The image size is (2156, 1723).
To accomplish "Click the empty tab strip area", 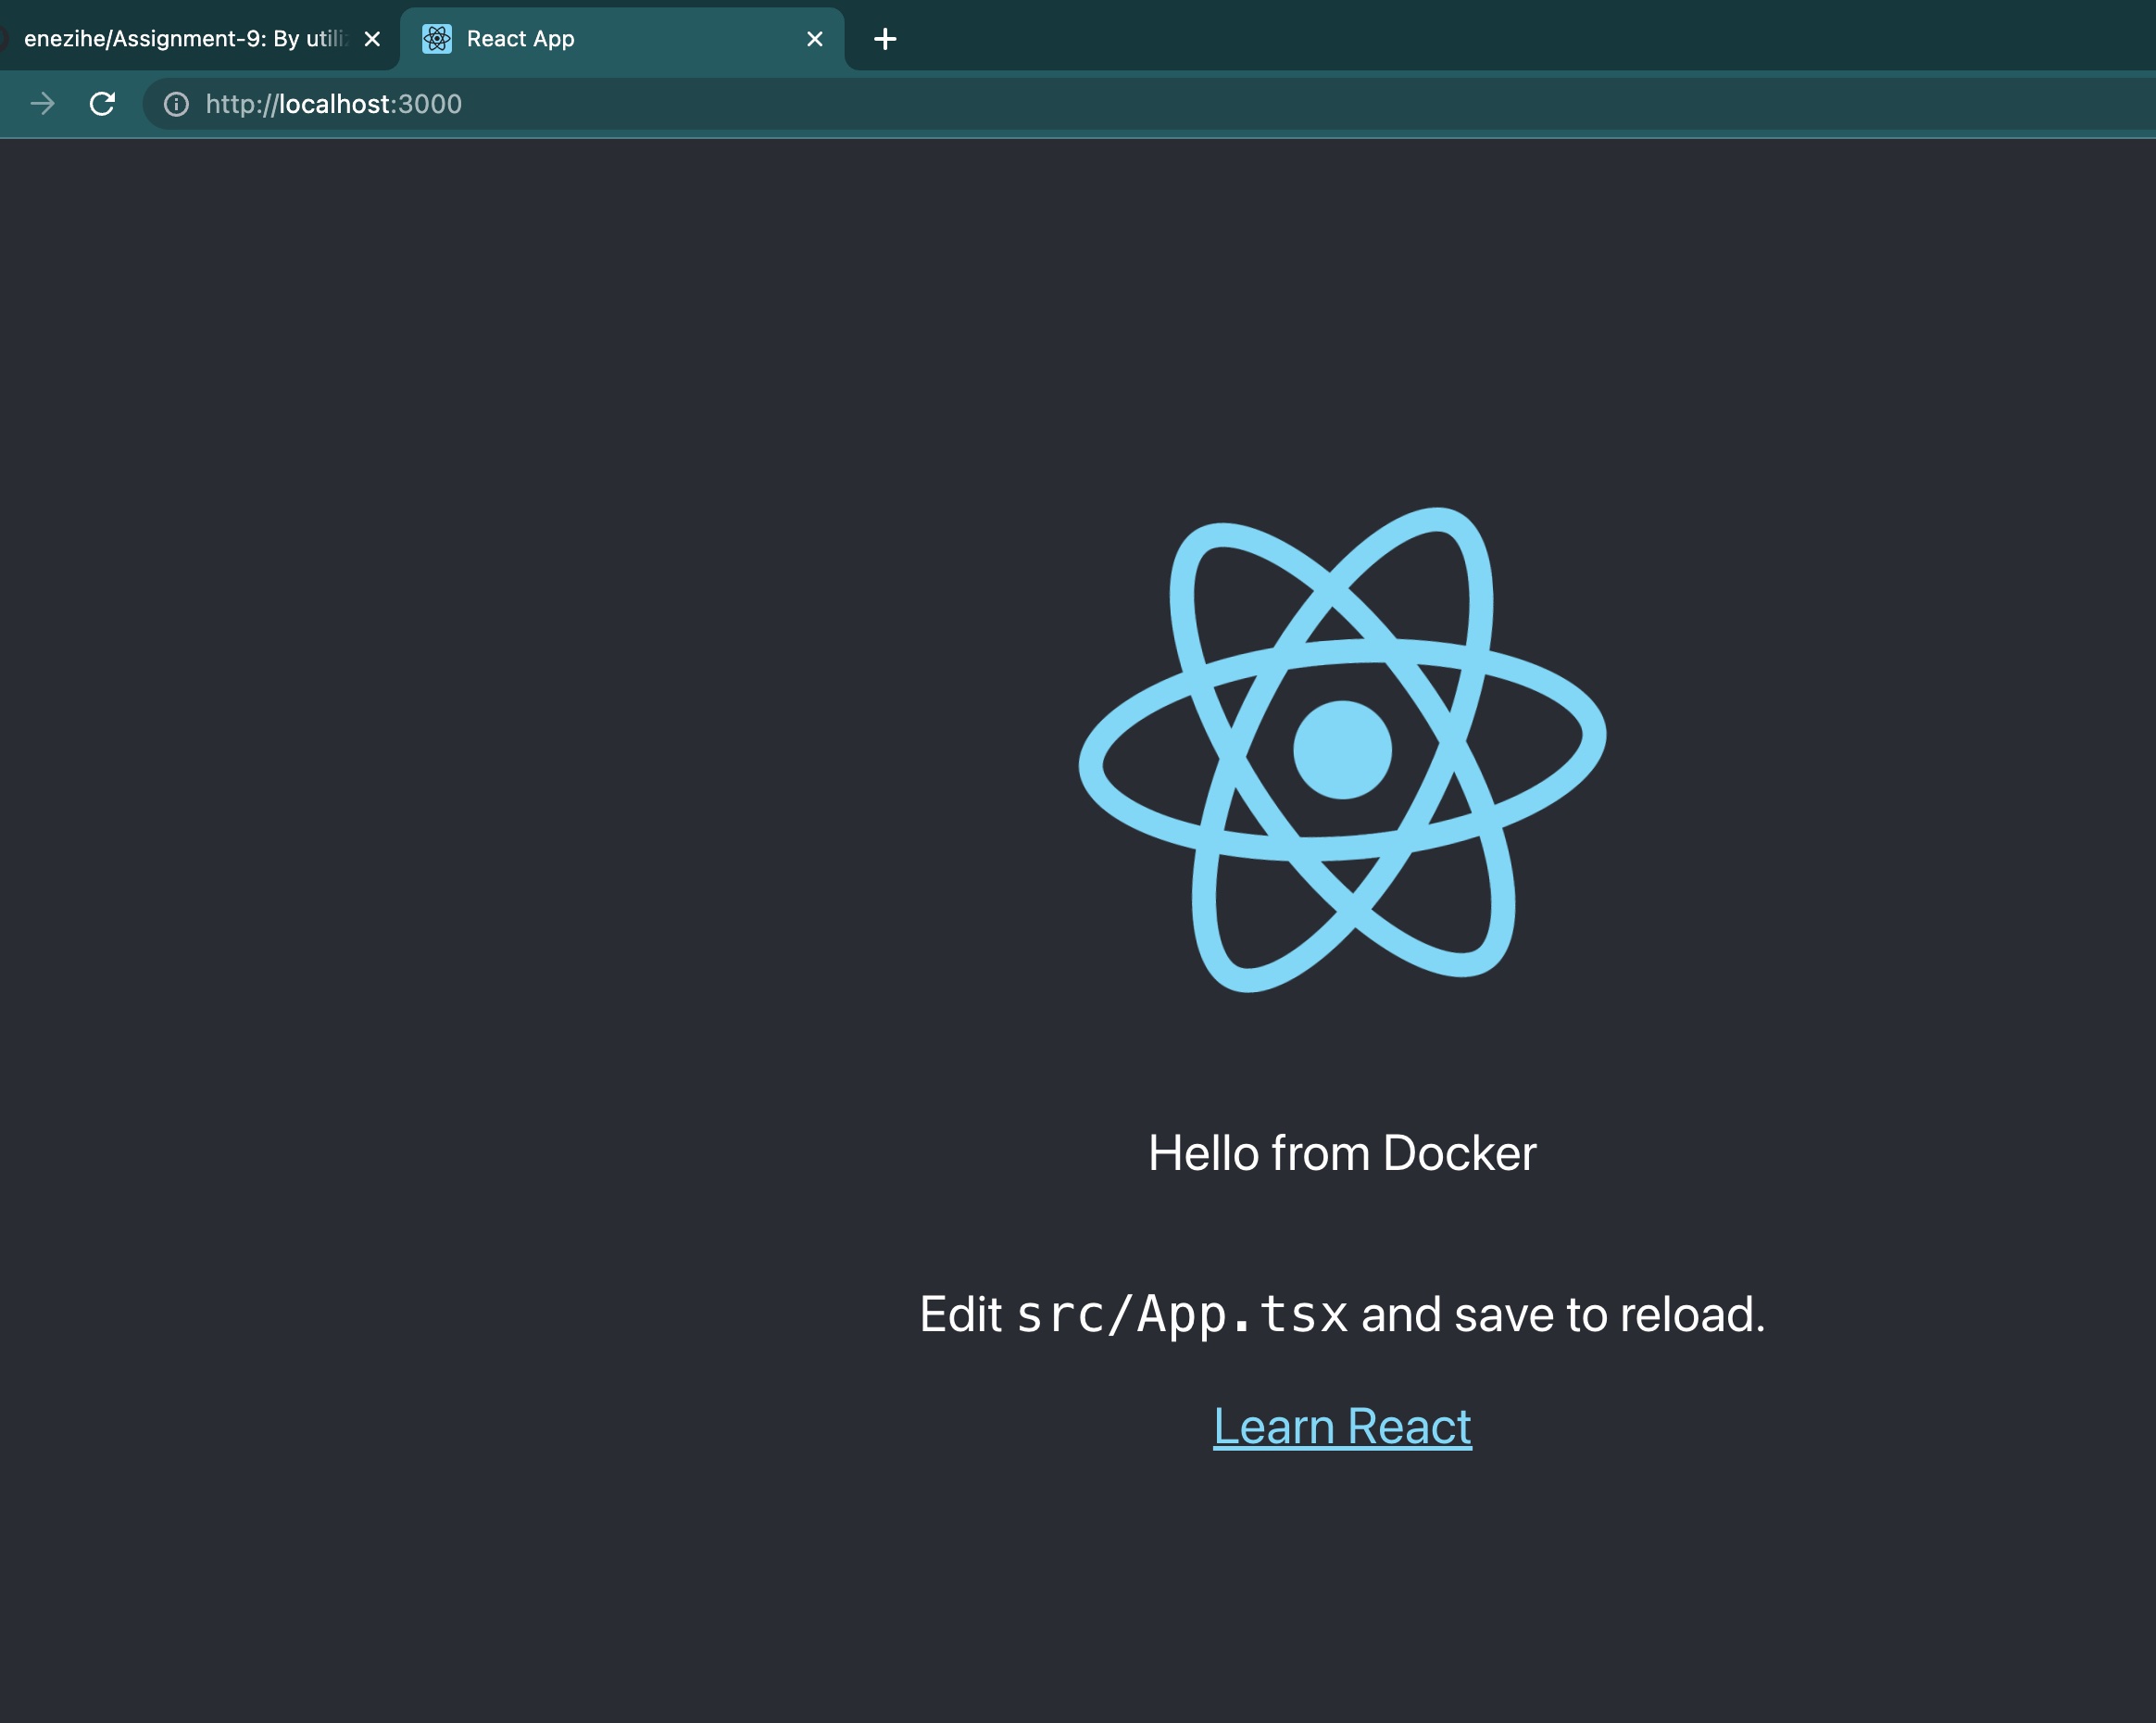I will point(1500,36).
